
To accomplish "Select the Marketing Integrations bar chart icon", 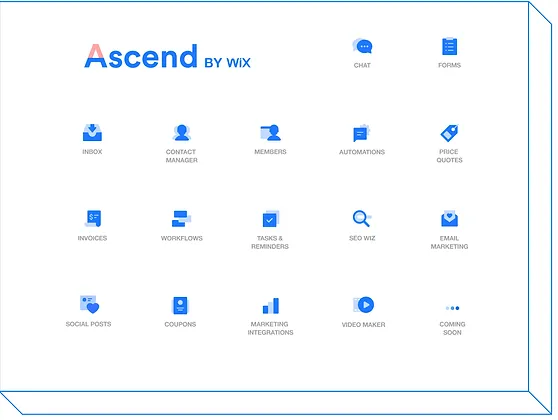I will pyautogui.click(x=271, y=306).
